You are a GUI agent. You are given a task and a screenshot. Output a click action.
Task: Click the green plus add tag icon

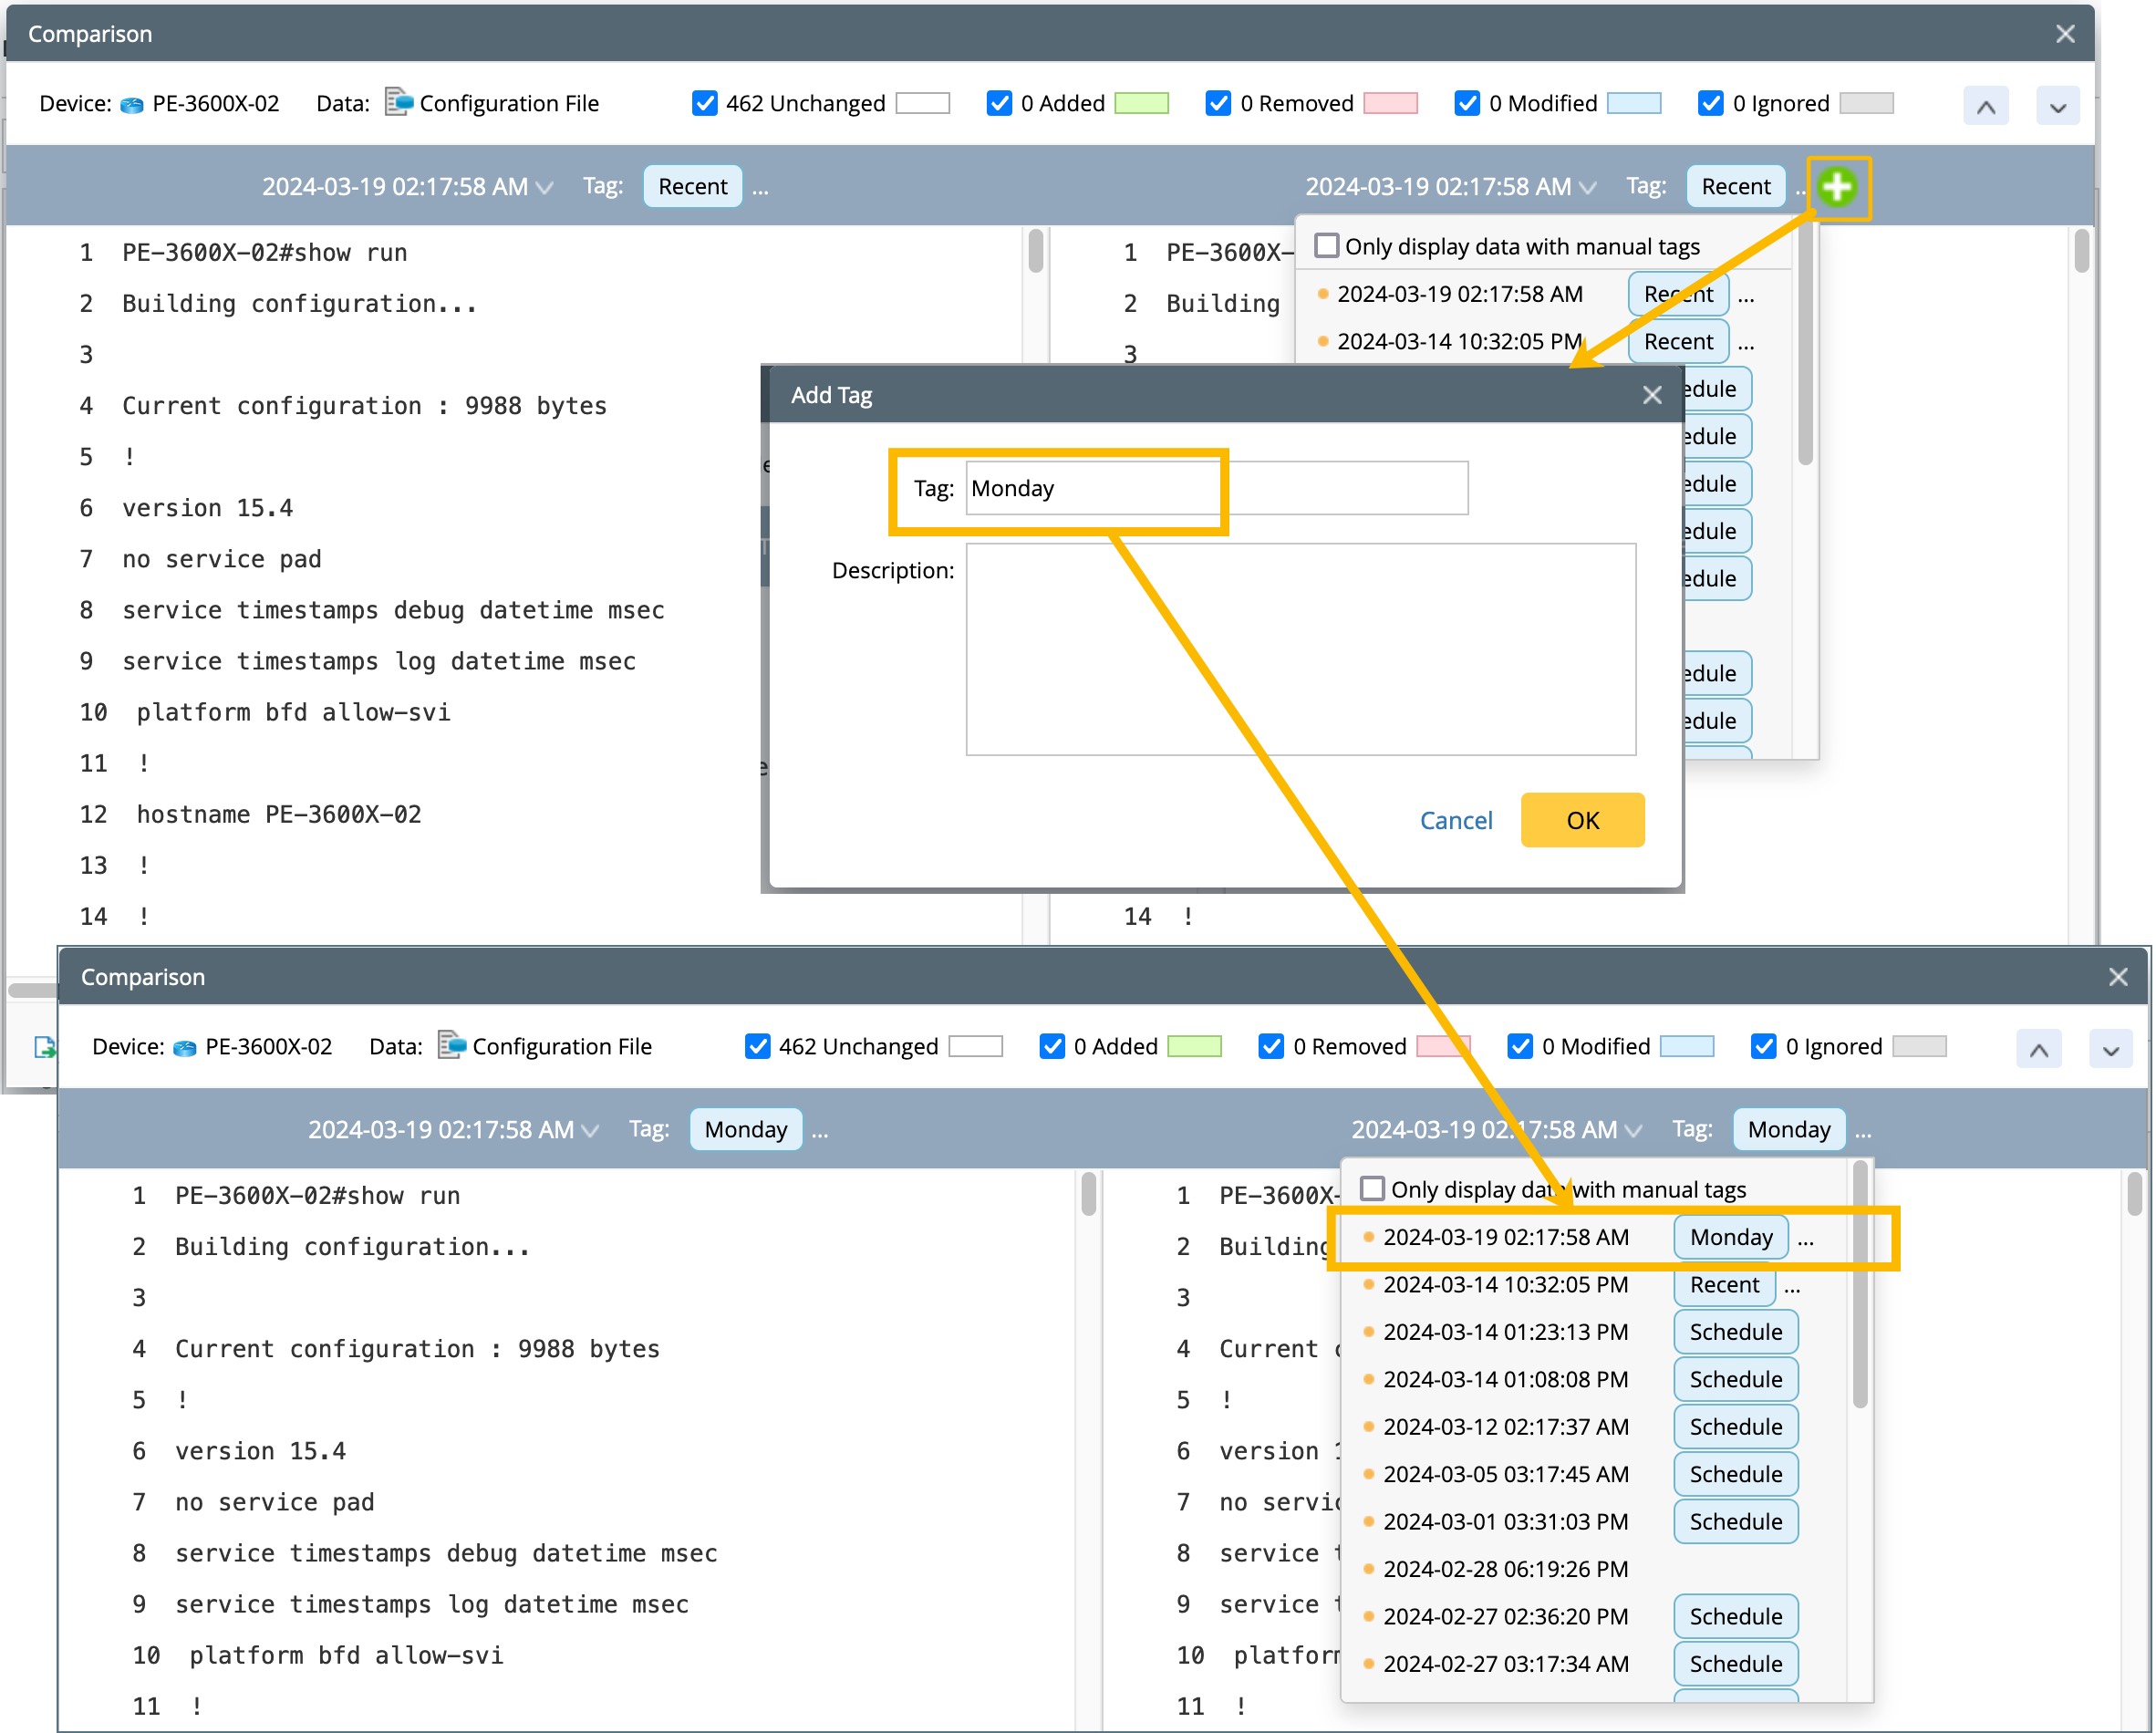(1837, 187)
